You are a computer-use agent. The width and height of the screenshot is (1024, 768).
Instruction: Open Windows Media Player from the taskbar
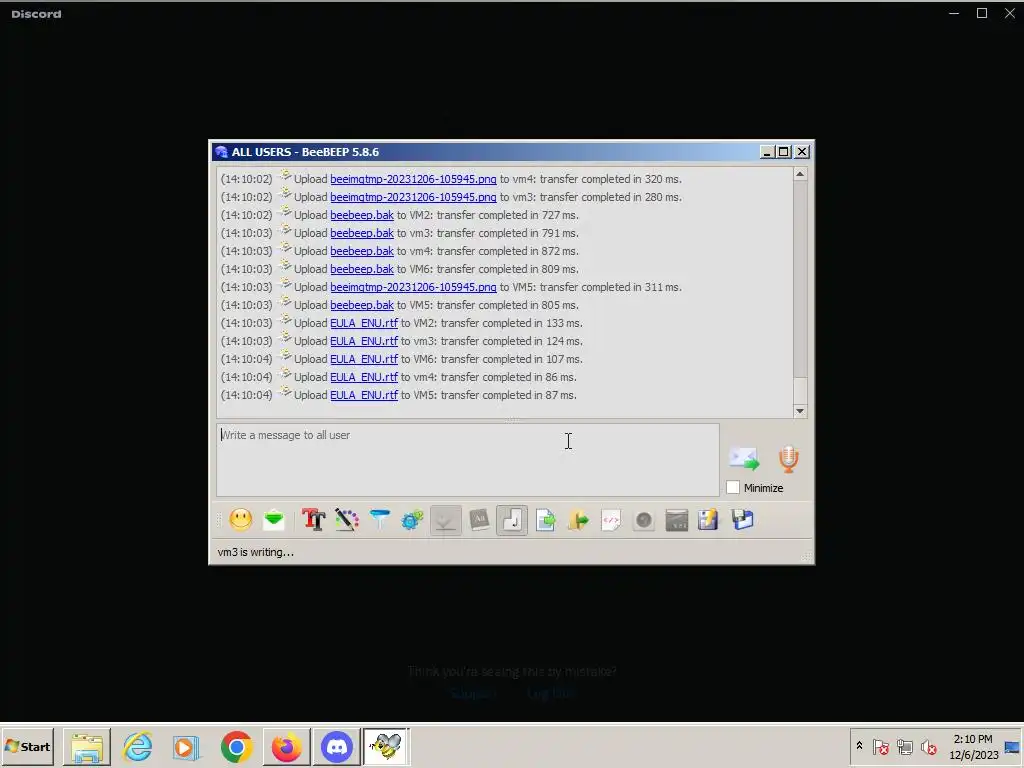click(186, 746)
